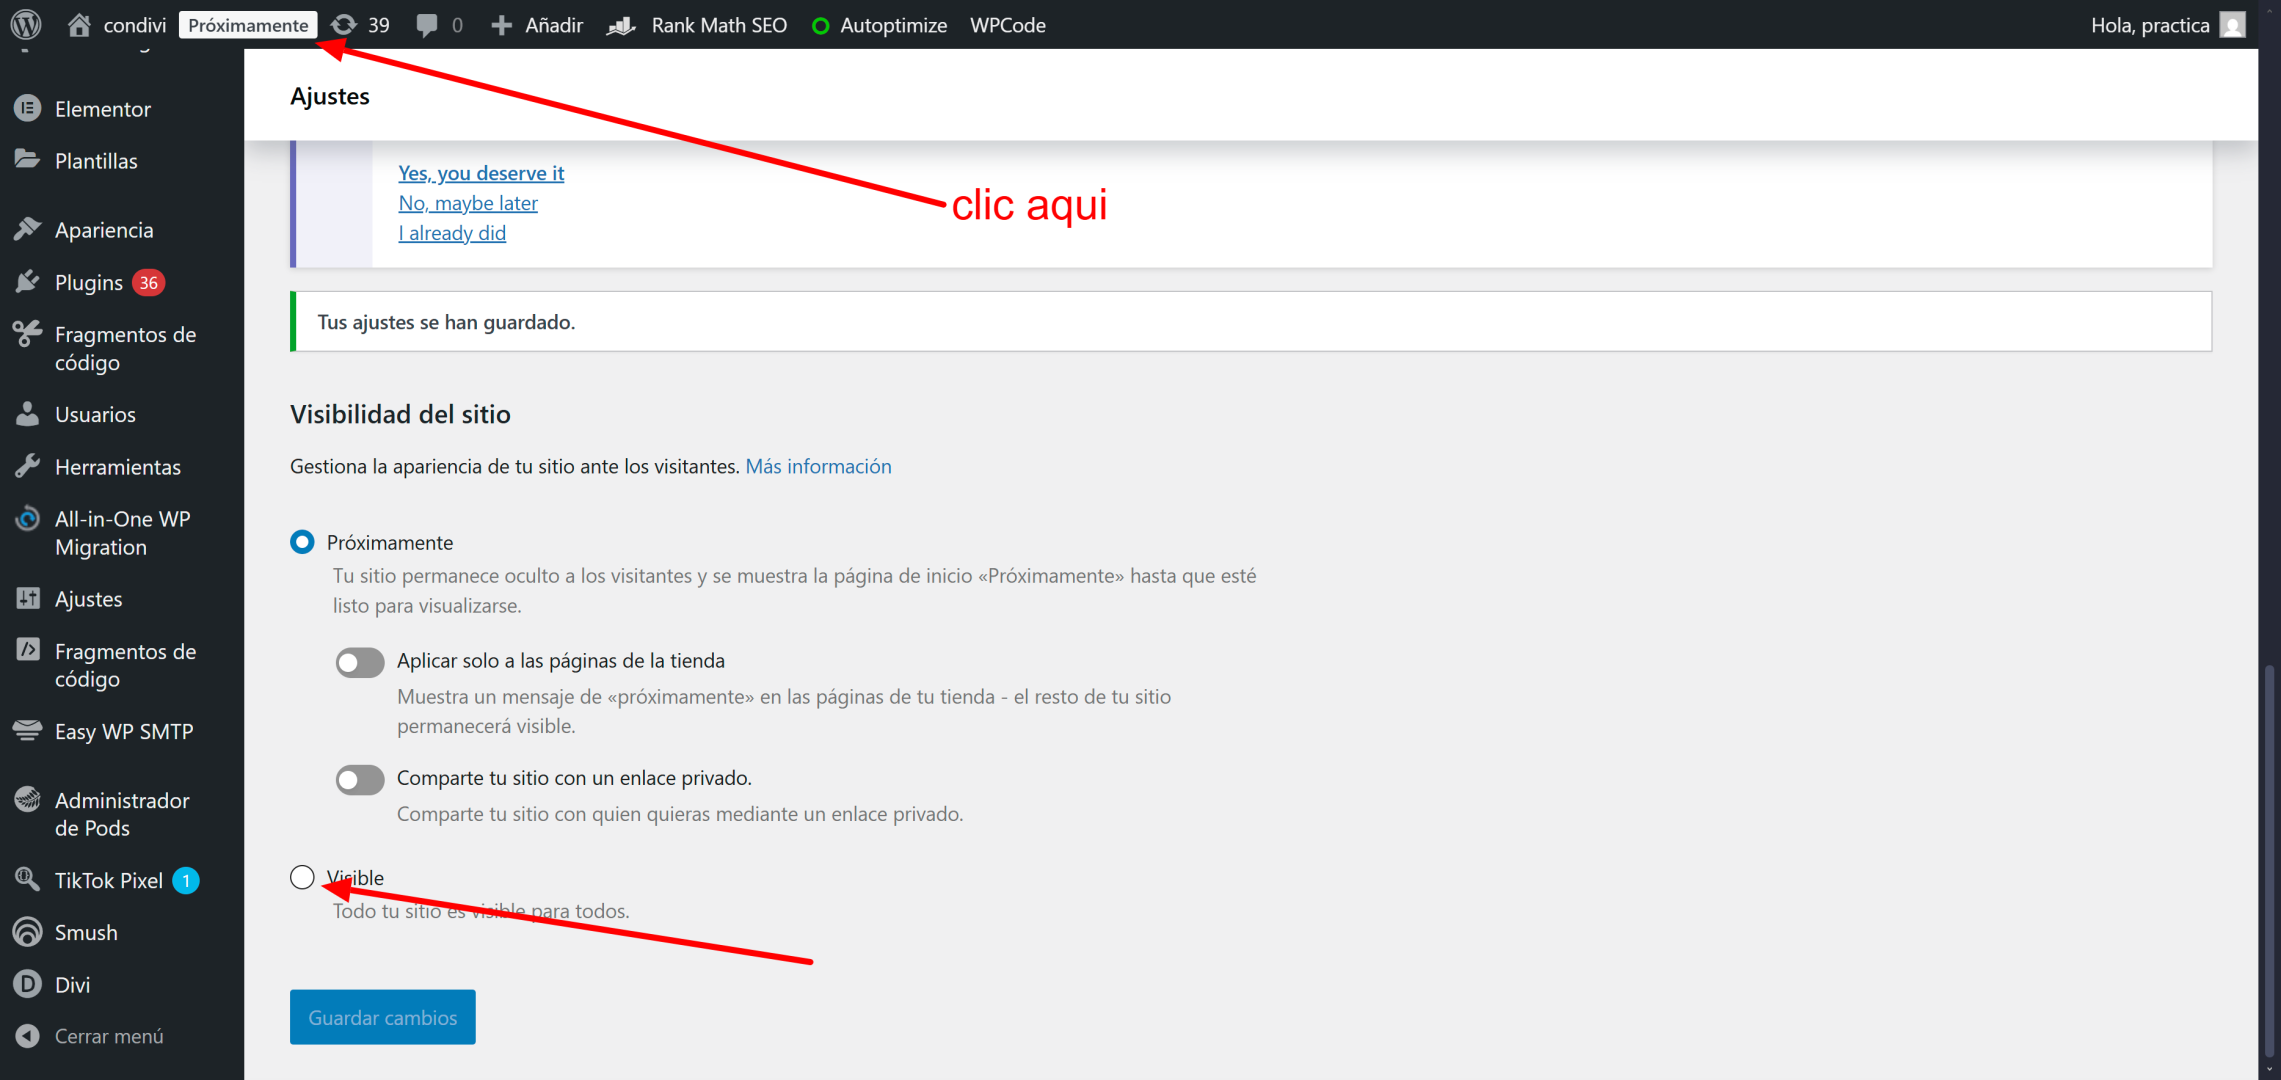
Task: Click the WordPress logo in admin bar
Action: [x=26, y=24]
